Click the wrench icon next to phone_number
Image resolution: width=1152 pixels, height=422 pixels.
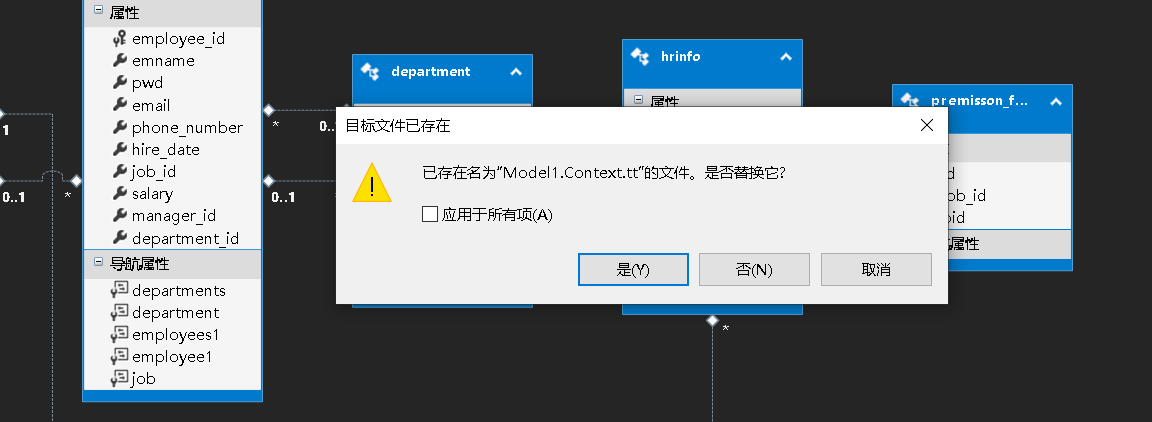pos(119,127)
